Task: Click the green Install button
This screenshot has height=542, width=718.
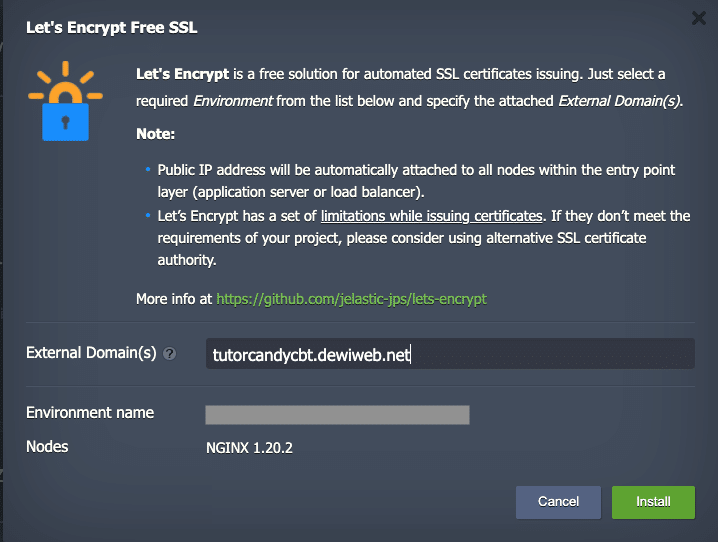Action: 653,502
